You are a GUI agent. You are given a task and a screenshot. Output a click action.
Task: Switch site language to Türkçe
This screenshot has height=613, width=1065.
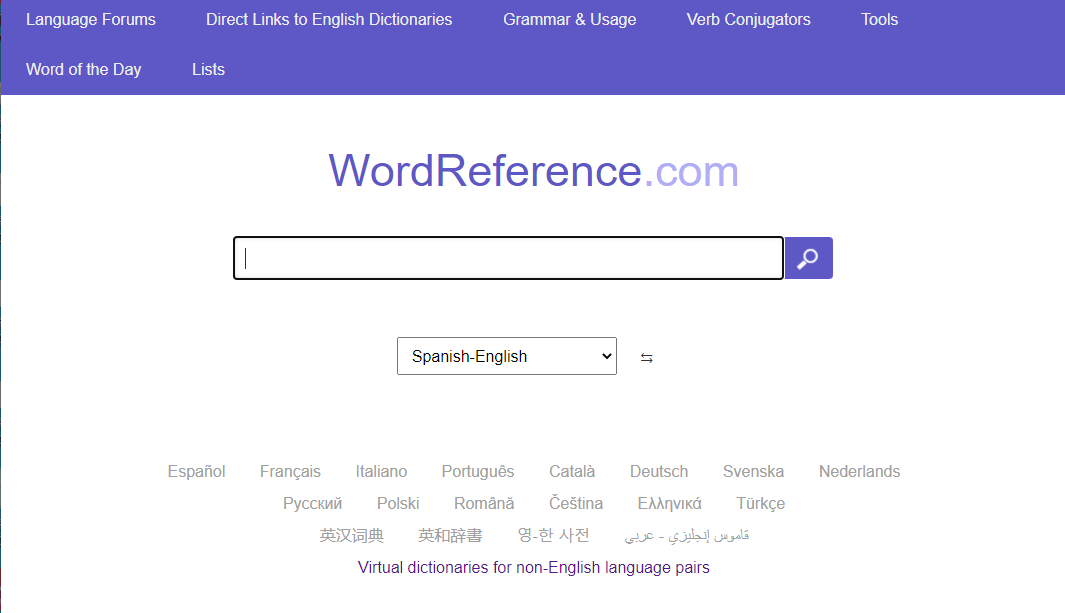tap(761, 503)
